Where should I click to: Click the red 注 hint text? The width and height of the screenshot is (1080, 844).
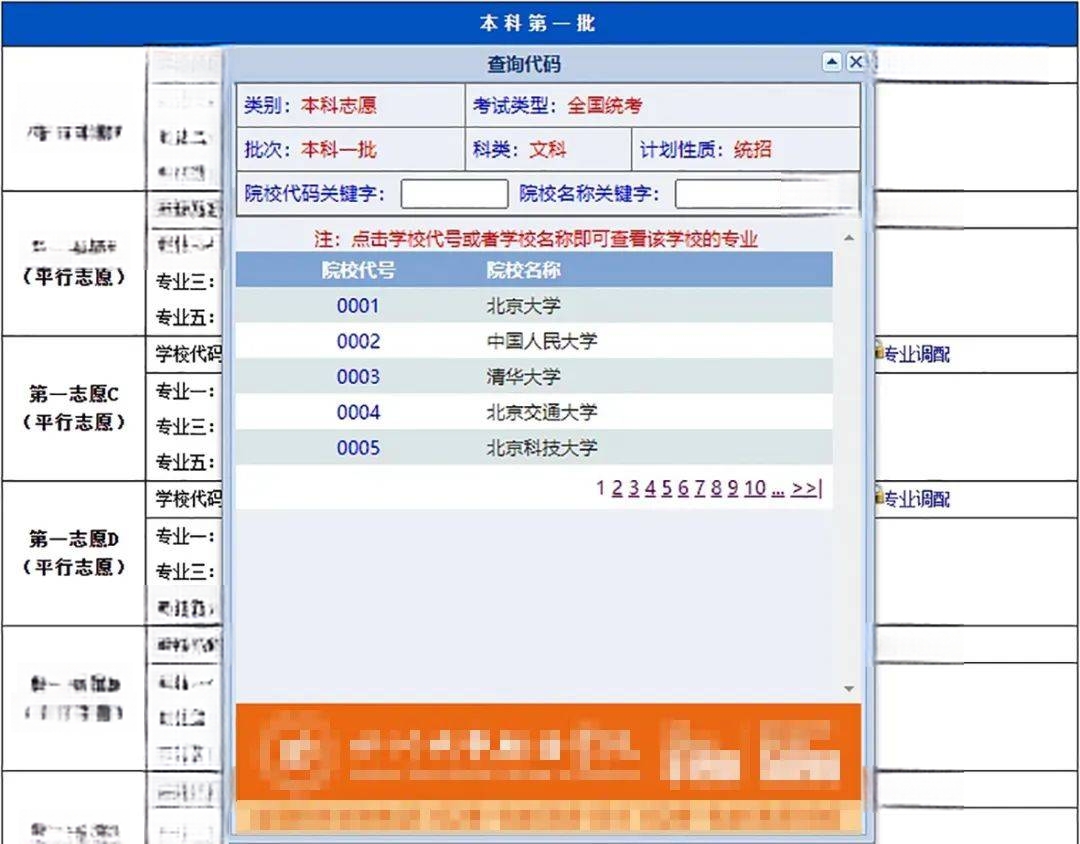[x=536, y=239]
